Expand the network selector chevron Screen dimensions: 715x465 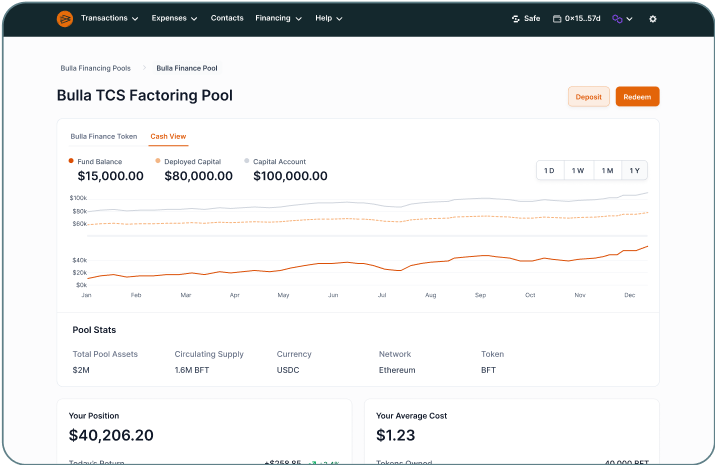(629, 19)
